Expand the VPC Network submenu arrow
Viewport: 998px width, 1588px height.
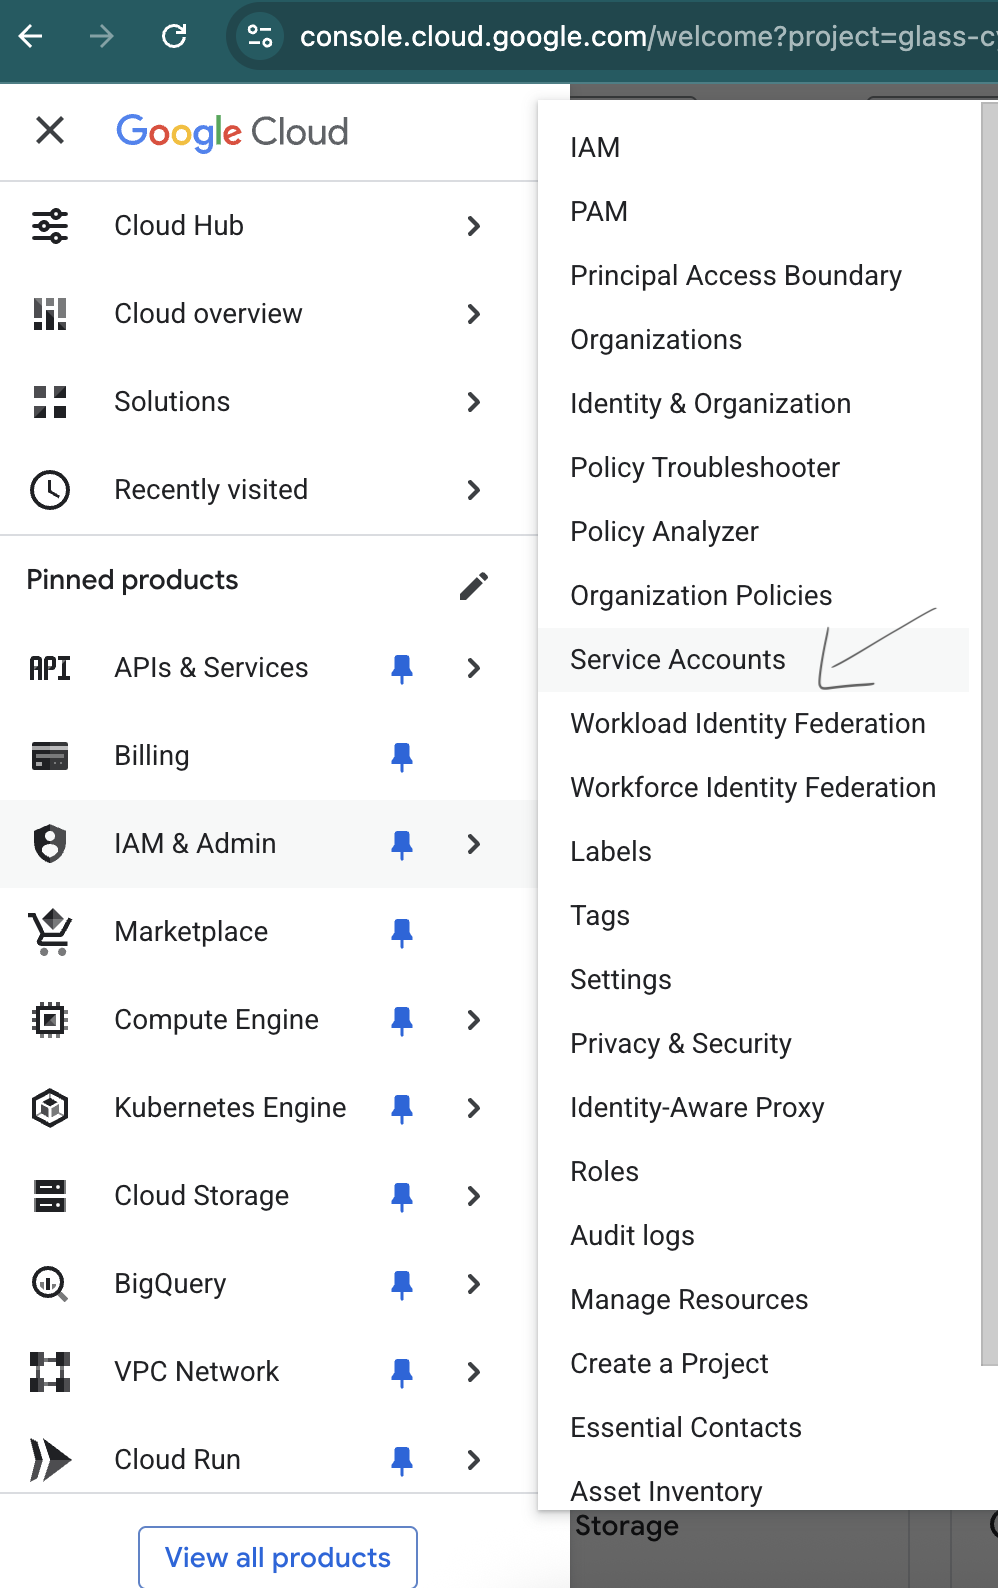point(474,1372)
